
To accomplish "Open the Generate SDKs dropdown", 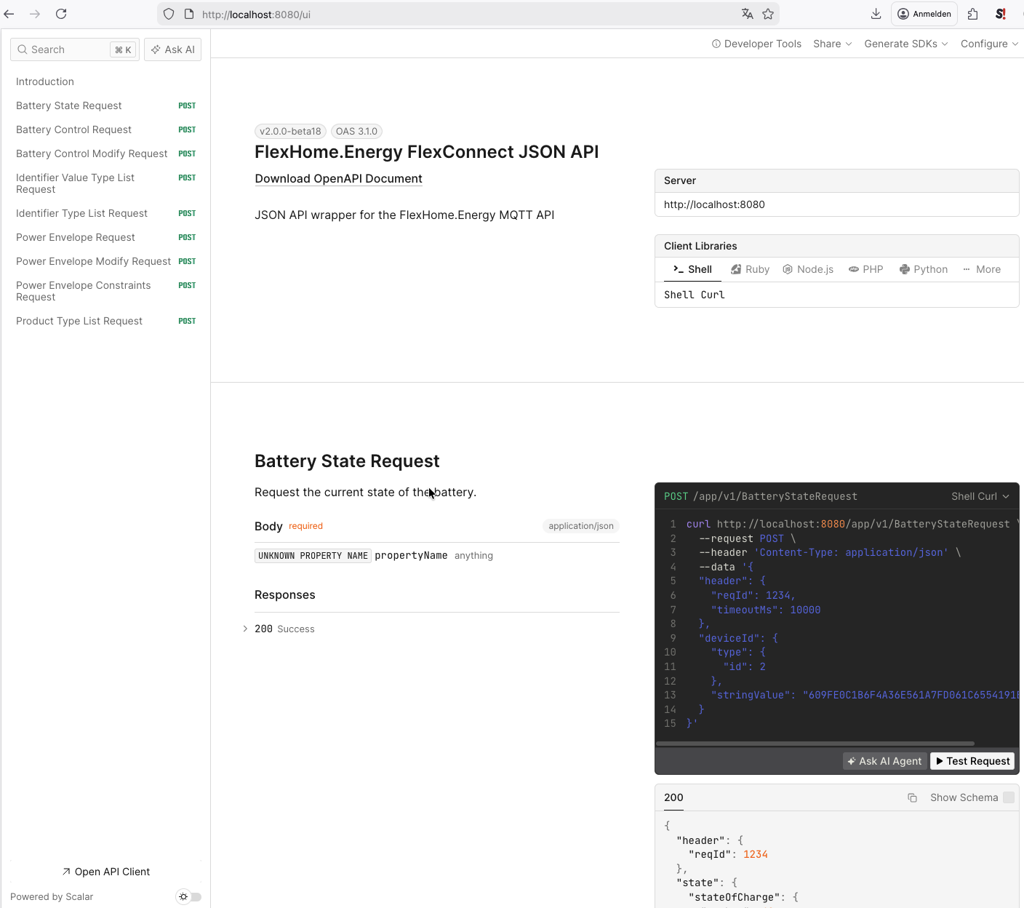I will pos(905,44).
